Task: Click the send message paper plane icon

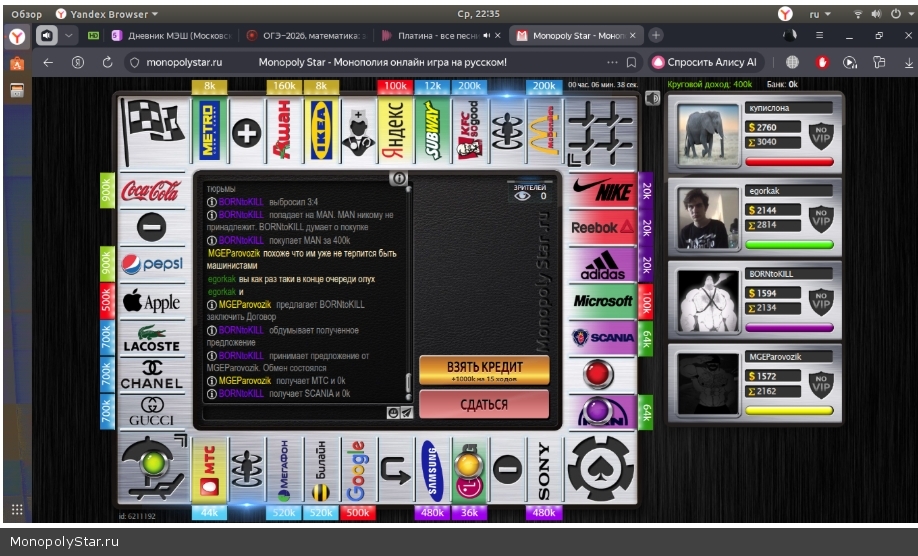Action: tap(406, 412)
